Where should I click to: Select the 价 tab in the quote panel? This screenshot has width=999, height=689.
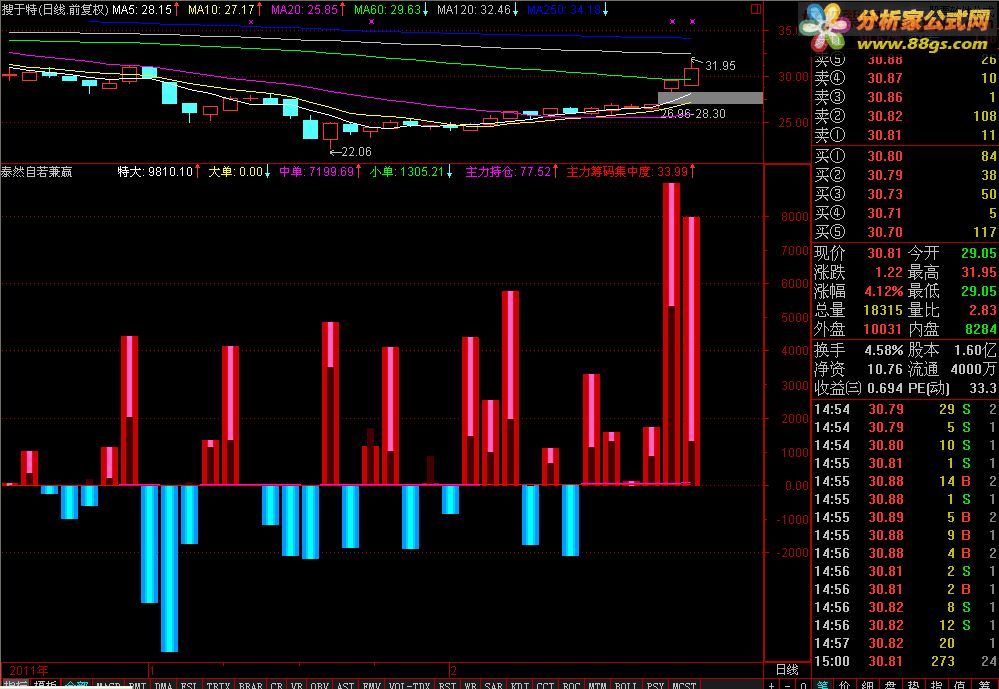[845, 686]
